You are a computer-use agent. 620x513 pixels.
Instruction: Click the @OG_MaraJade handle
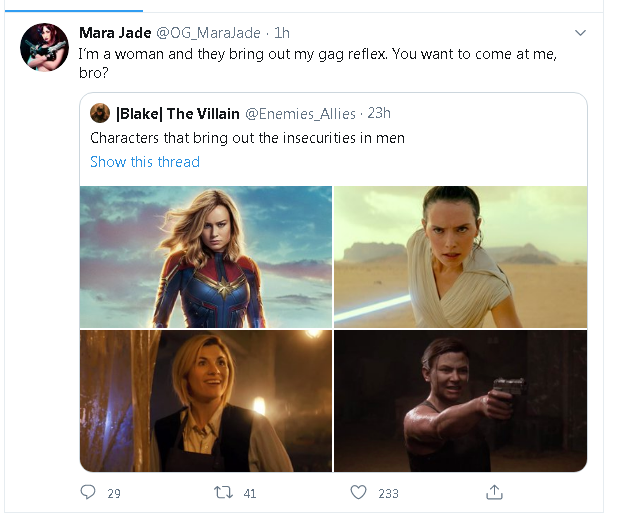tap(214, 32)
